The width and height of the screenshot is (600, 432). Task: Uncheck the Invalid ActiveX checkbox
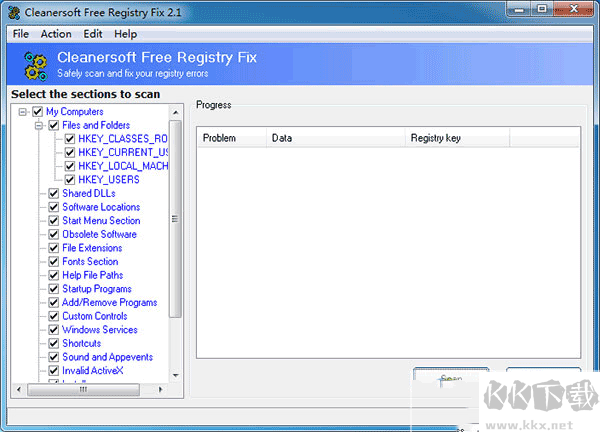54,371
